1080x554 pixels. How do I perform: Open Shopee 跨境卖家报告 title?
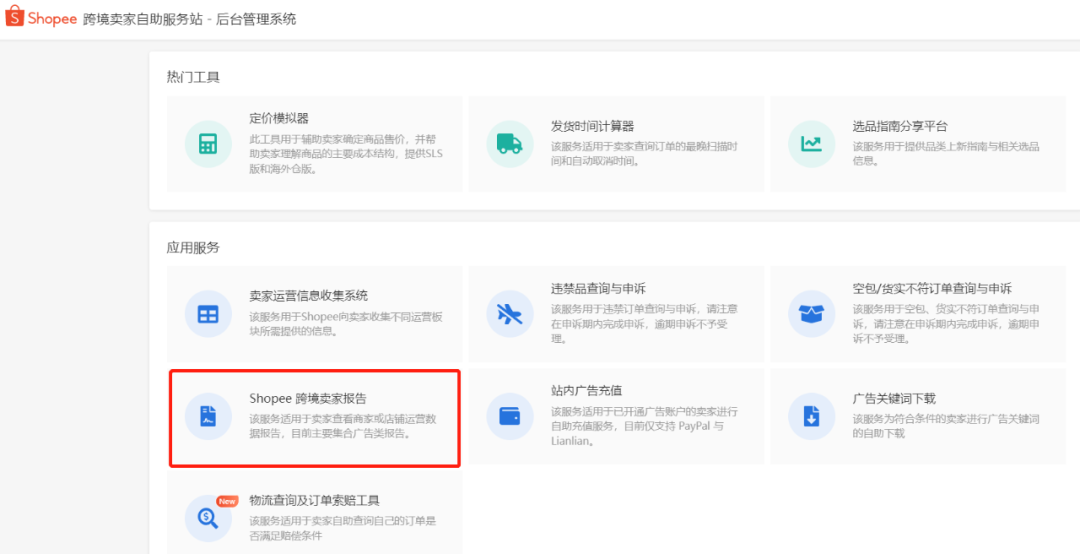[308, 398]
